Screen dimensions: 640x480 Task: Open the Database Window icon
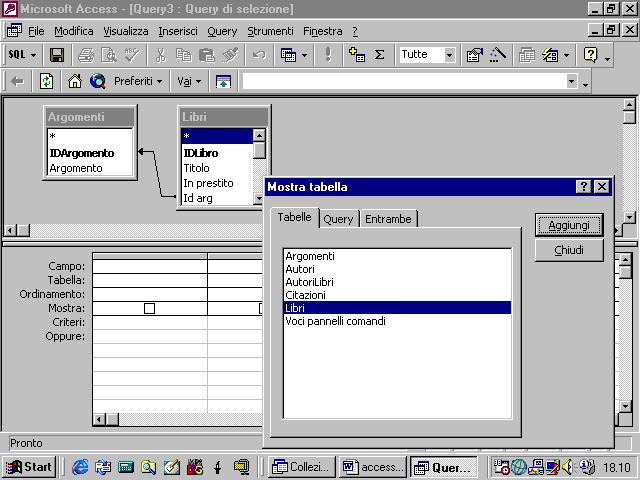(x=527, y=55)
